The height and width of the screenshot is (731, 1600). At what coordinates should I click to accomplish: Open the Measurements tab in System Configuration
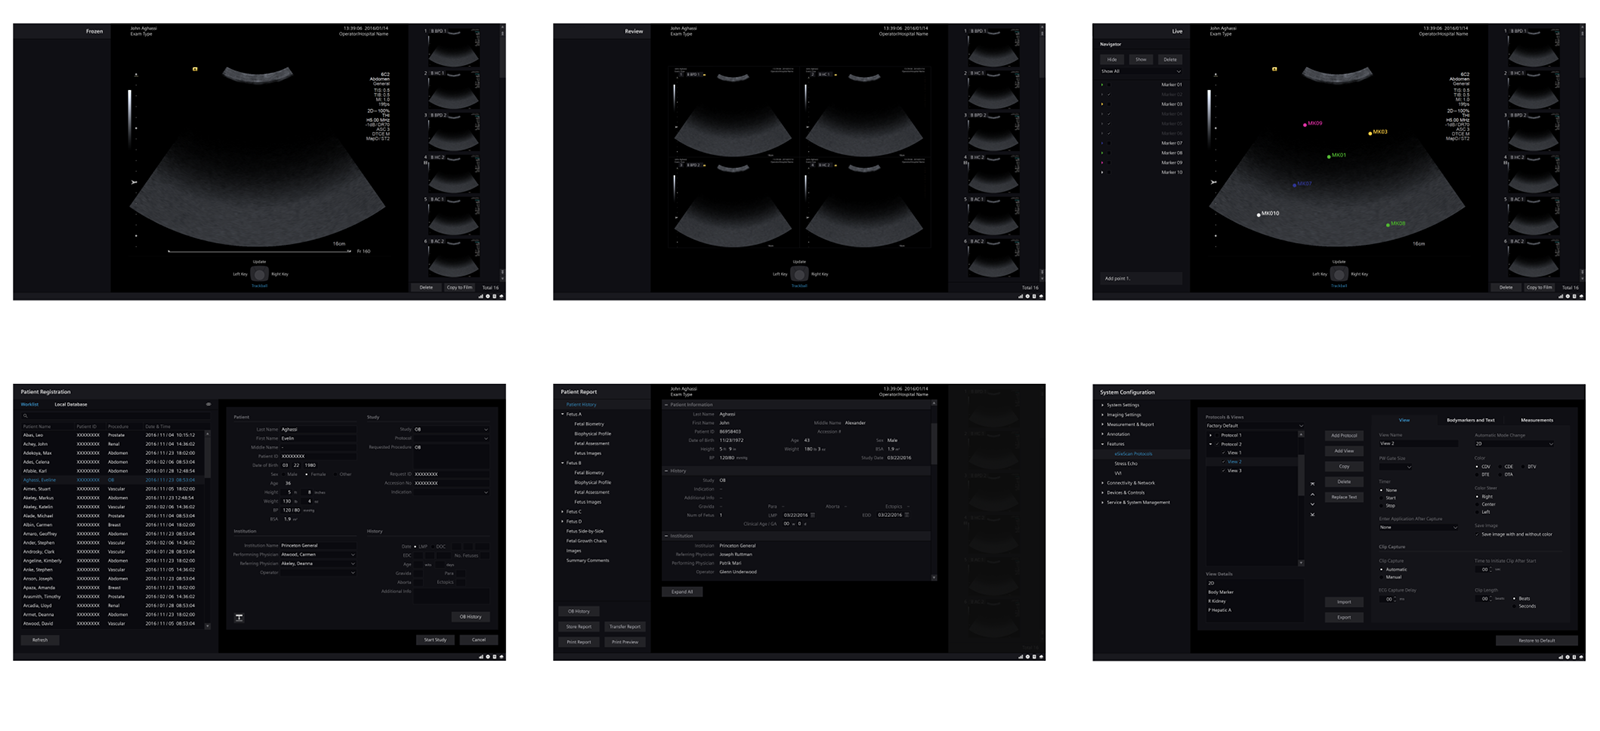1537,420
